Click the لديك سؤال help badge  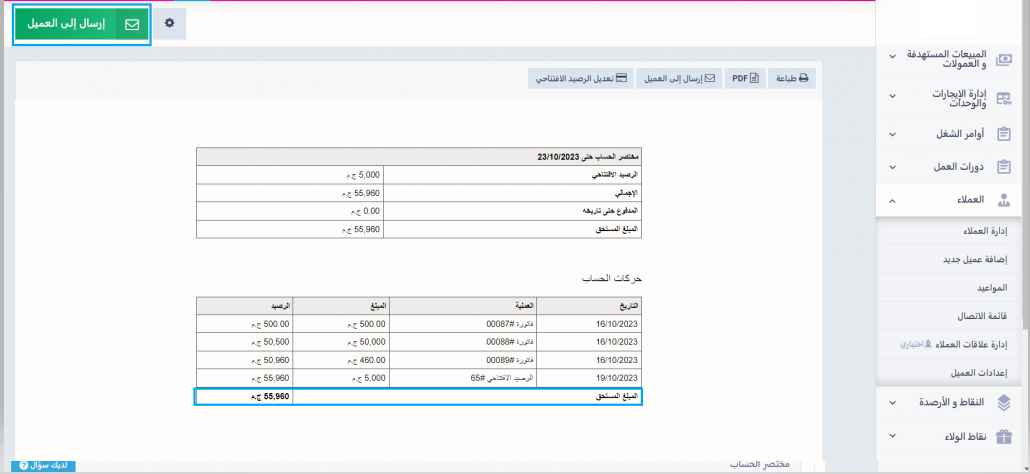point(47,466)
